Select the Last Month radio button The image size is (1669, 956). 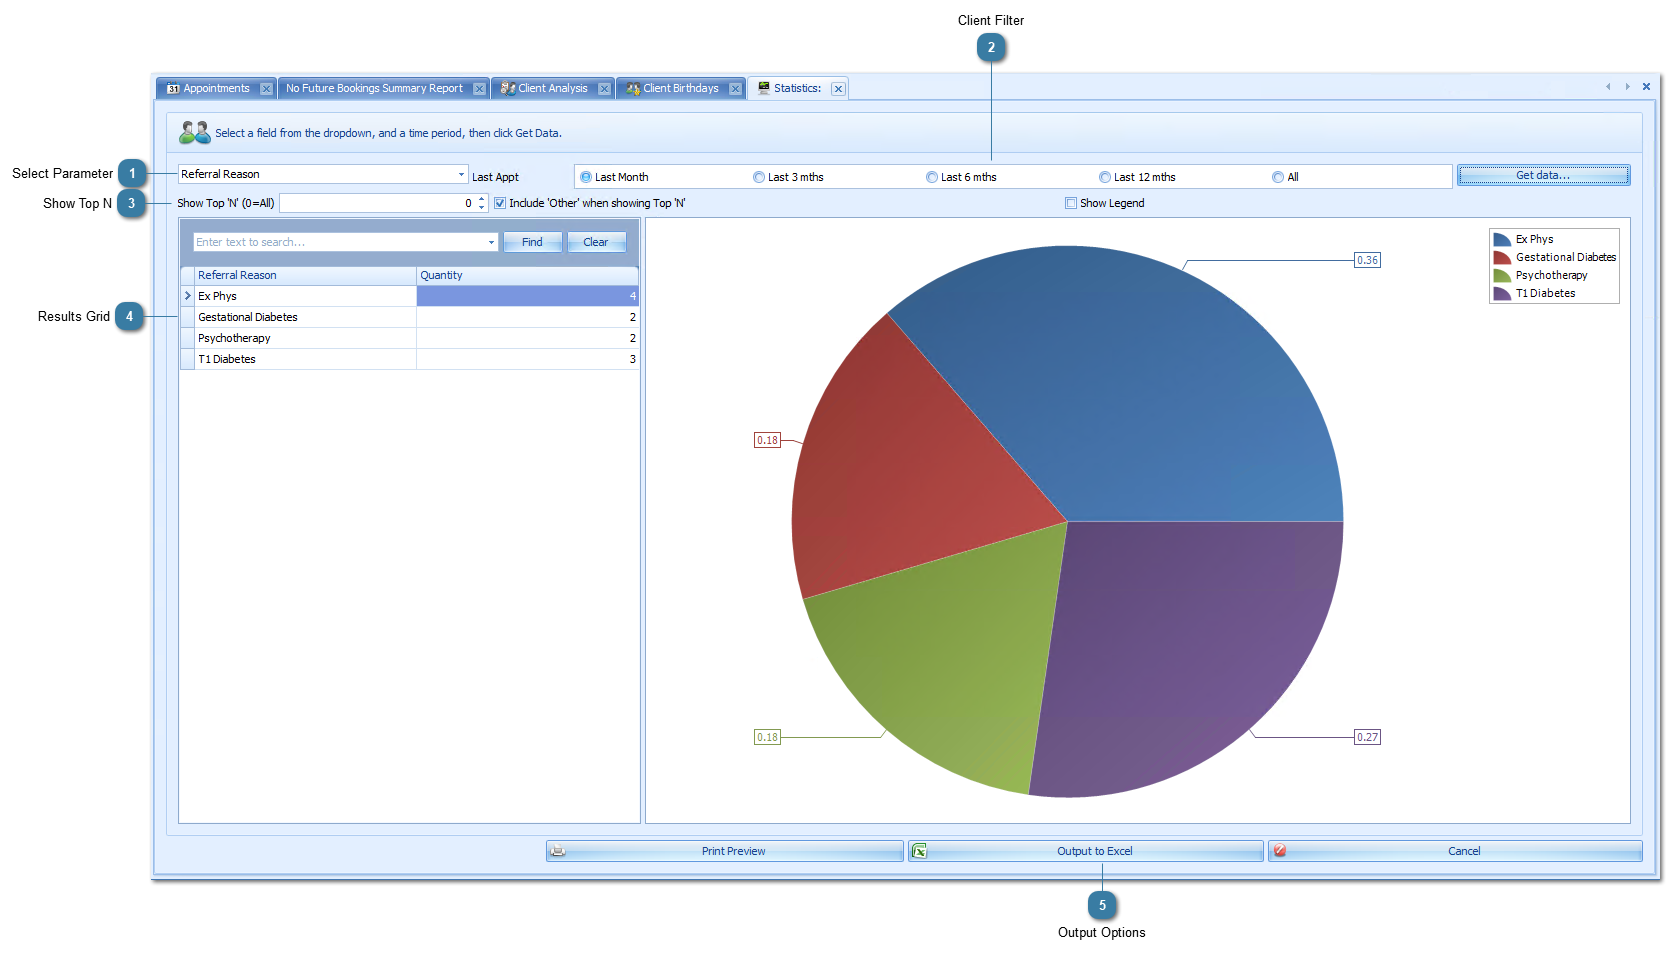[586, 177]
